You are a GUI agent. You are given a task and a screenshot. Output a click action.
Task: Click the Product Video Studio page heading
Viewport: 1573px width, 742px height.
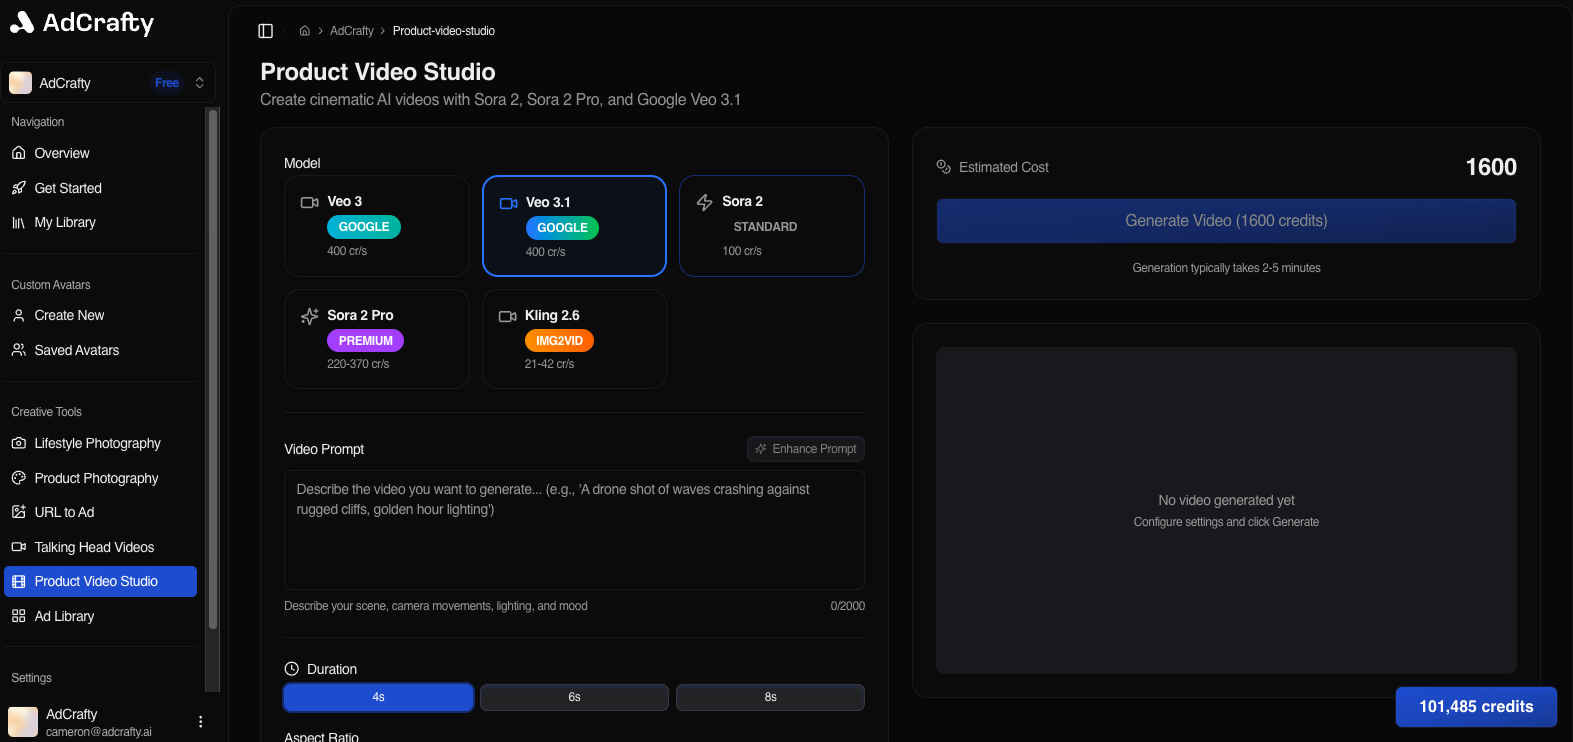[x=378, y=72]
